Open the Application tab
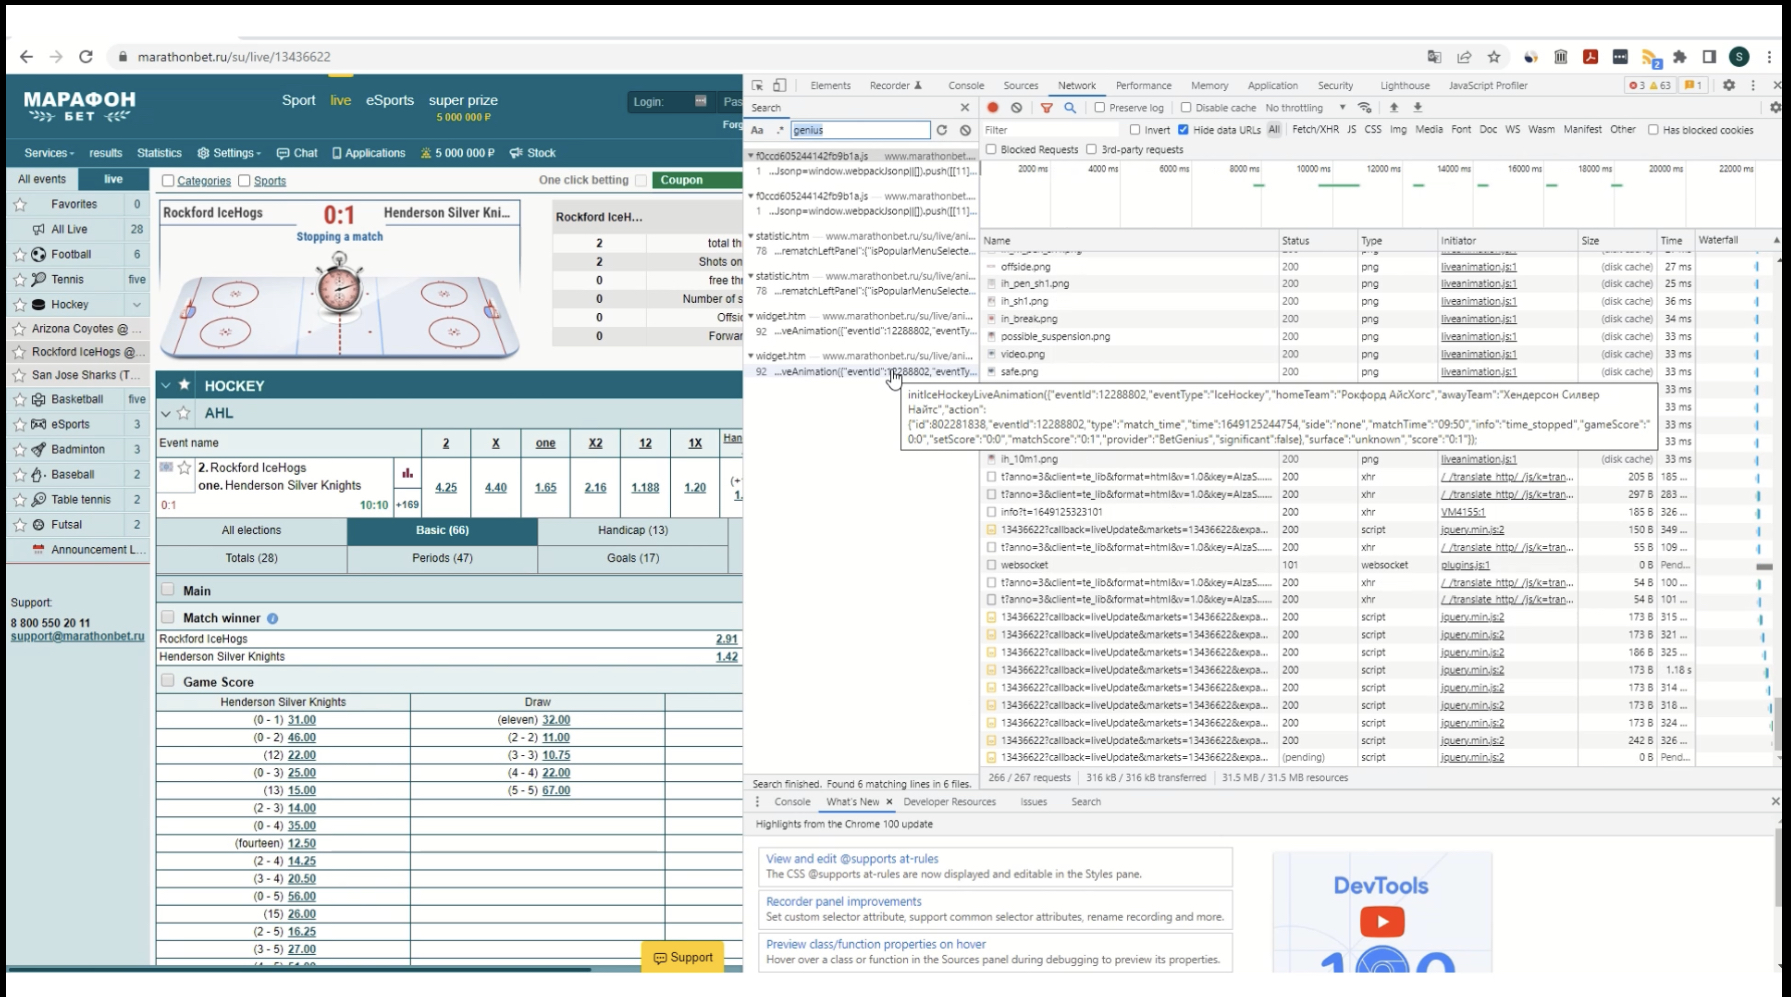 coord(1273,85)
